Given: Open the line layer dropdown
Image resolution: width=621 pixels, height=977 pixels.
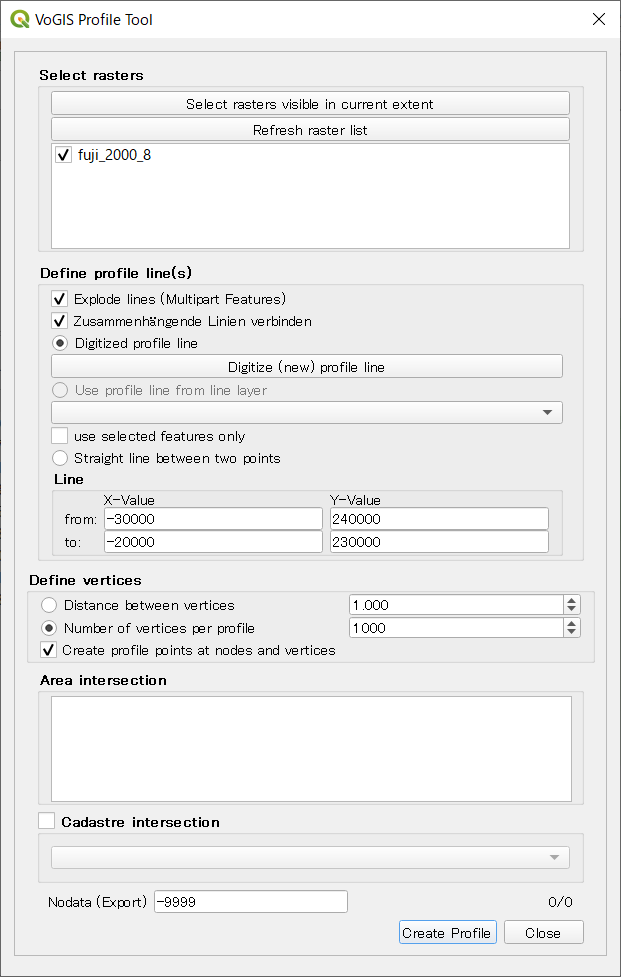Looking at the screenshot, I should click(306, 412).
